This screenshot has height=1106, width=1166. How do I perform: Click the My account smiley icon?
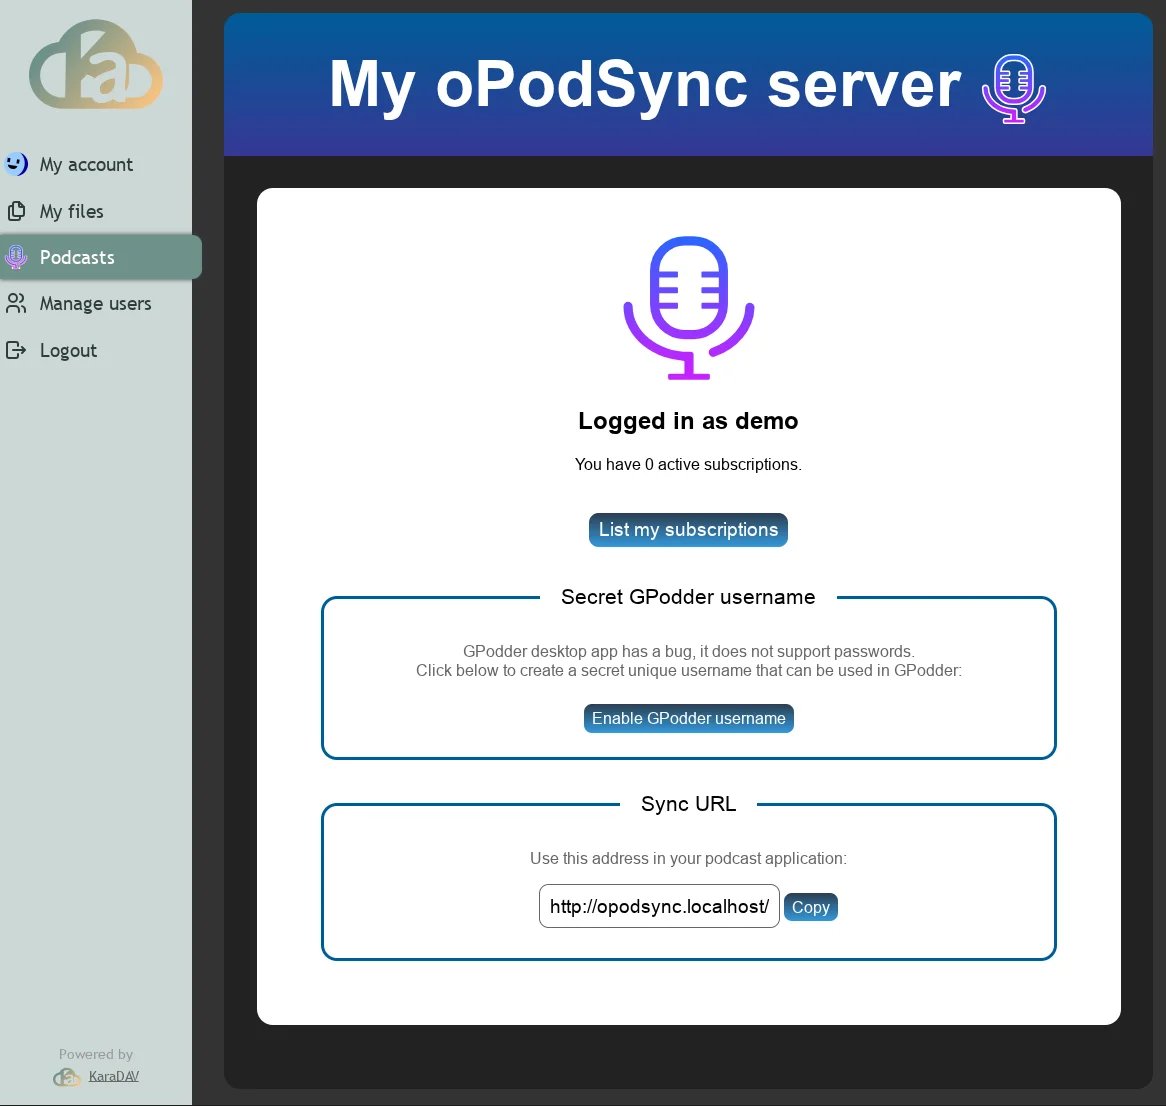point(17,164)
